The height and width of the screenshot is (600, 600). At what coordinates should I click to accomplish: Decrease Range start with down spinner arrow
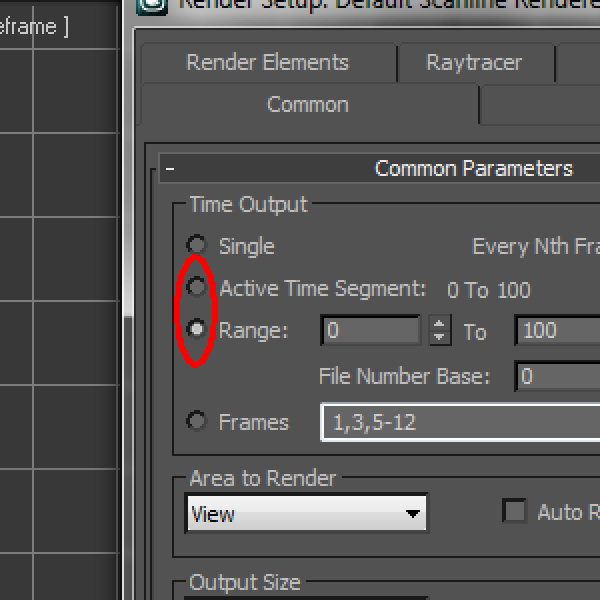point(439,337)
